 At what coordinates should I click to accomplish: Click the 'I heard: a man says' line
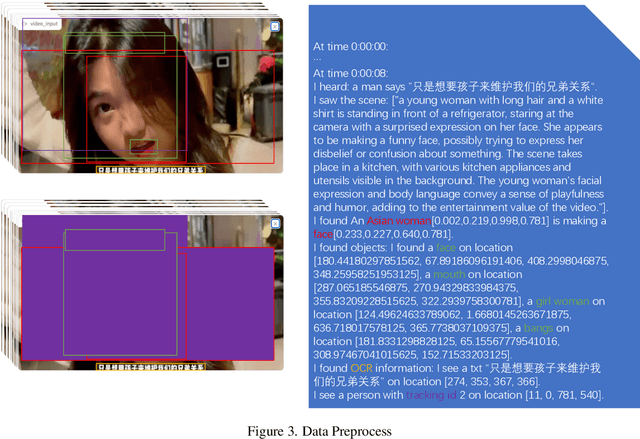click(455, 87)
